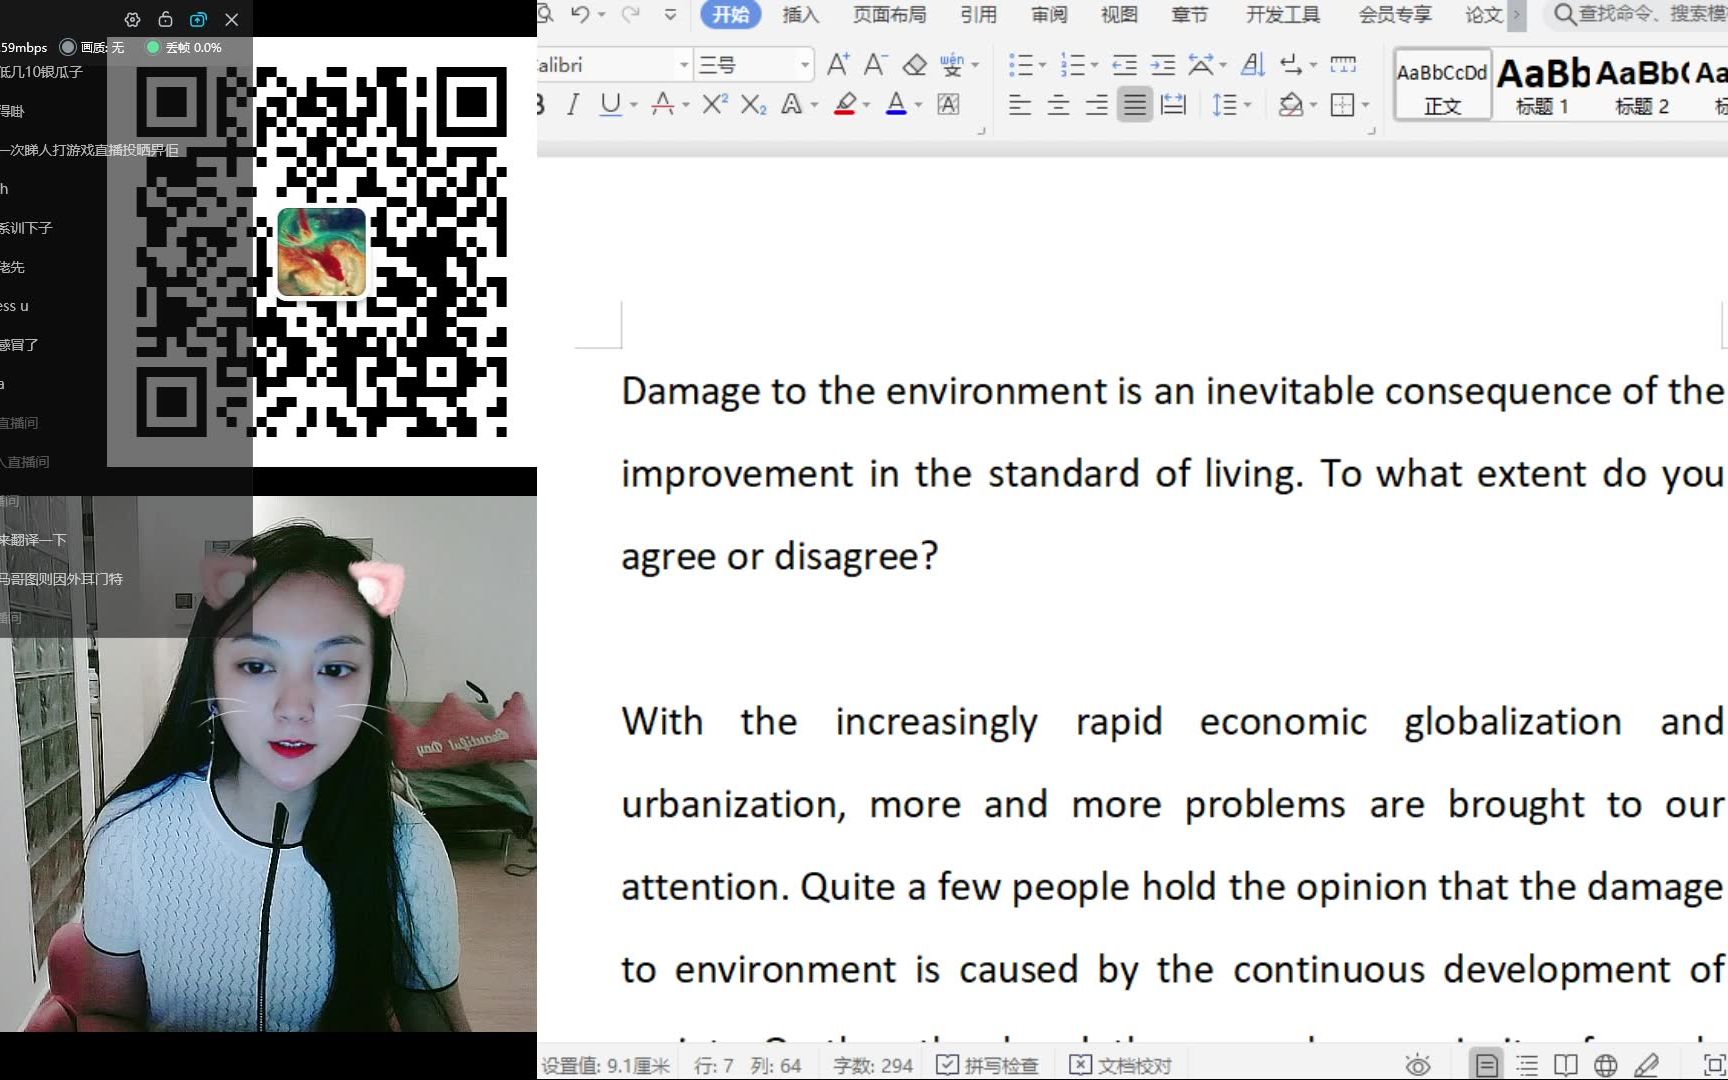This screenshot has height=1080, width=1728.
Task: Open the 章节 tab
Action: [x=1189, y=14]
